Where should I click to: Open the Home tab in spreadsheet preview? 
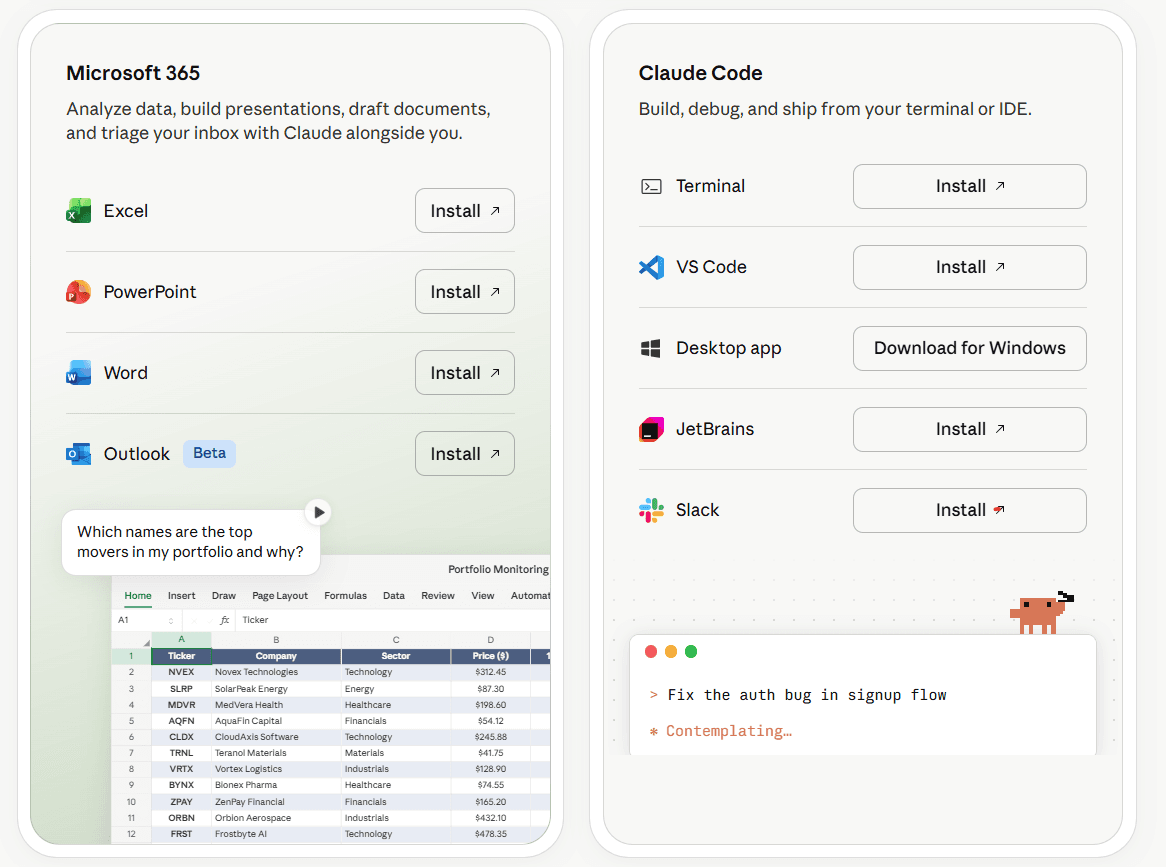pyautogui.click(x=138, y=596)
